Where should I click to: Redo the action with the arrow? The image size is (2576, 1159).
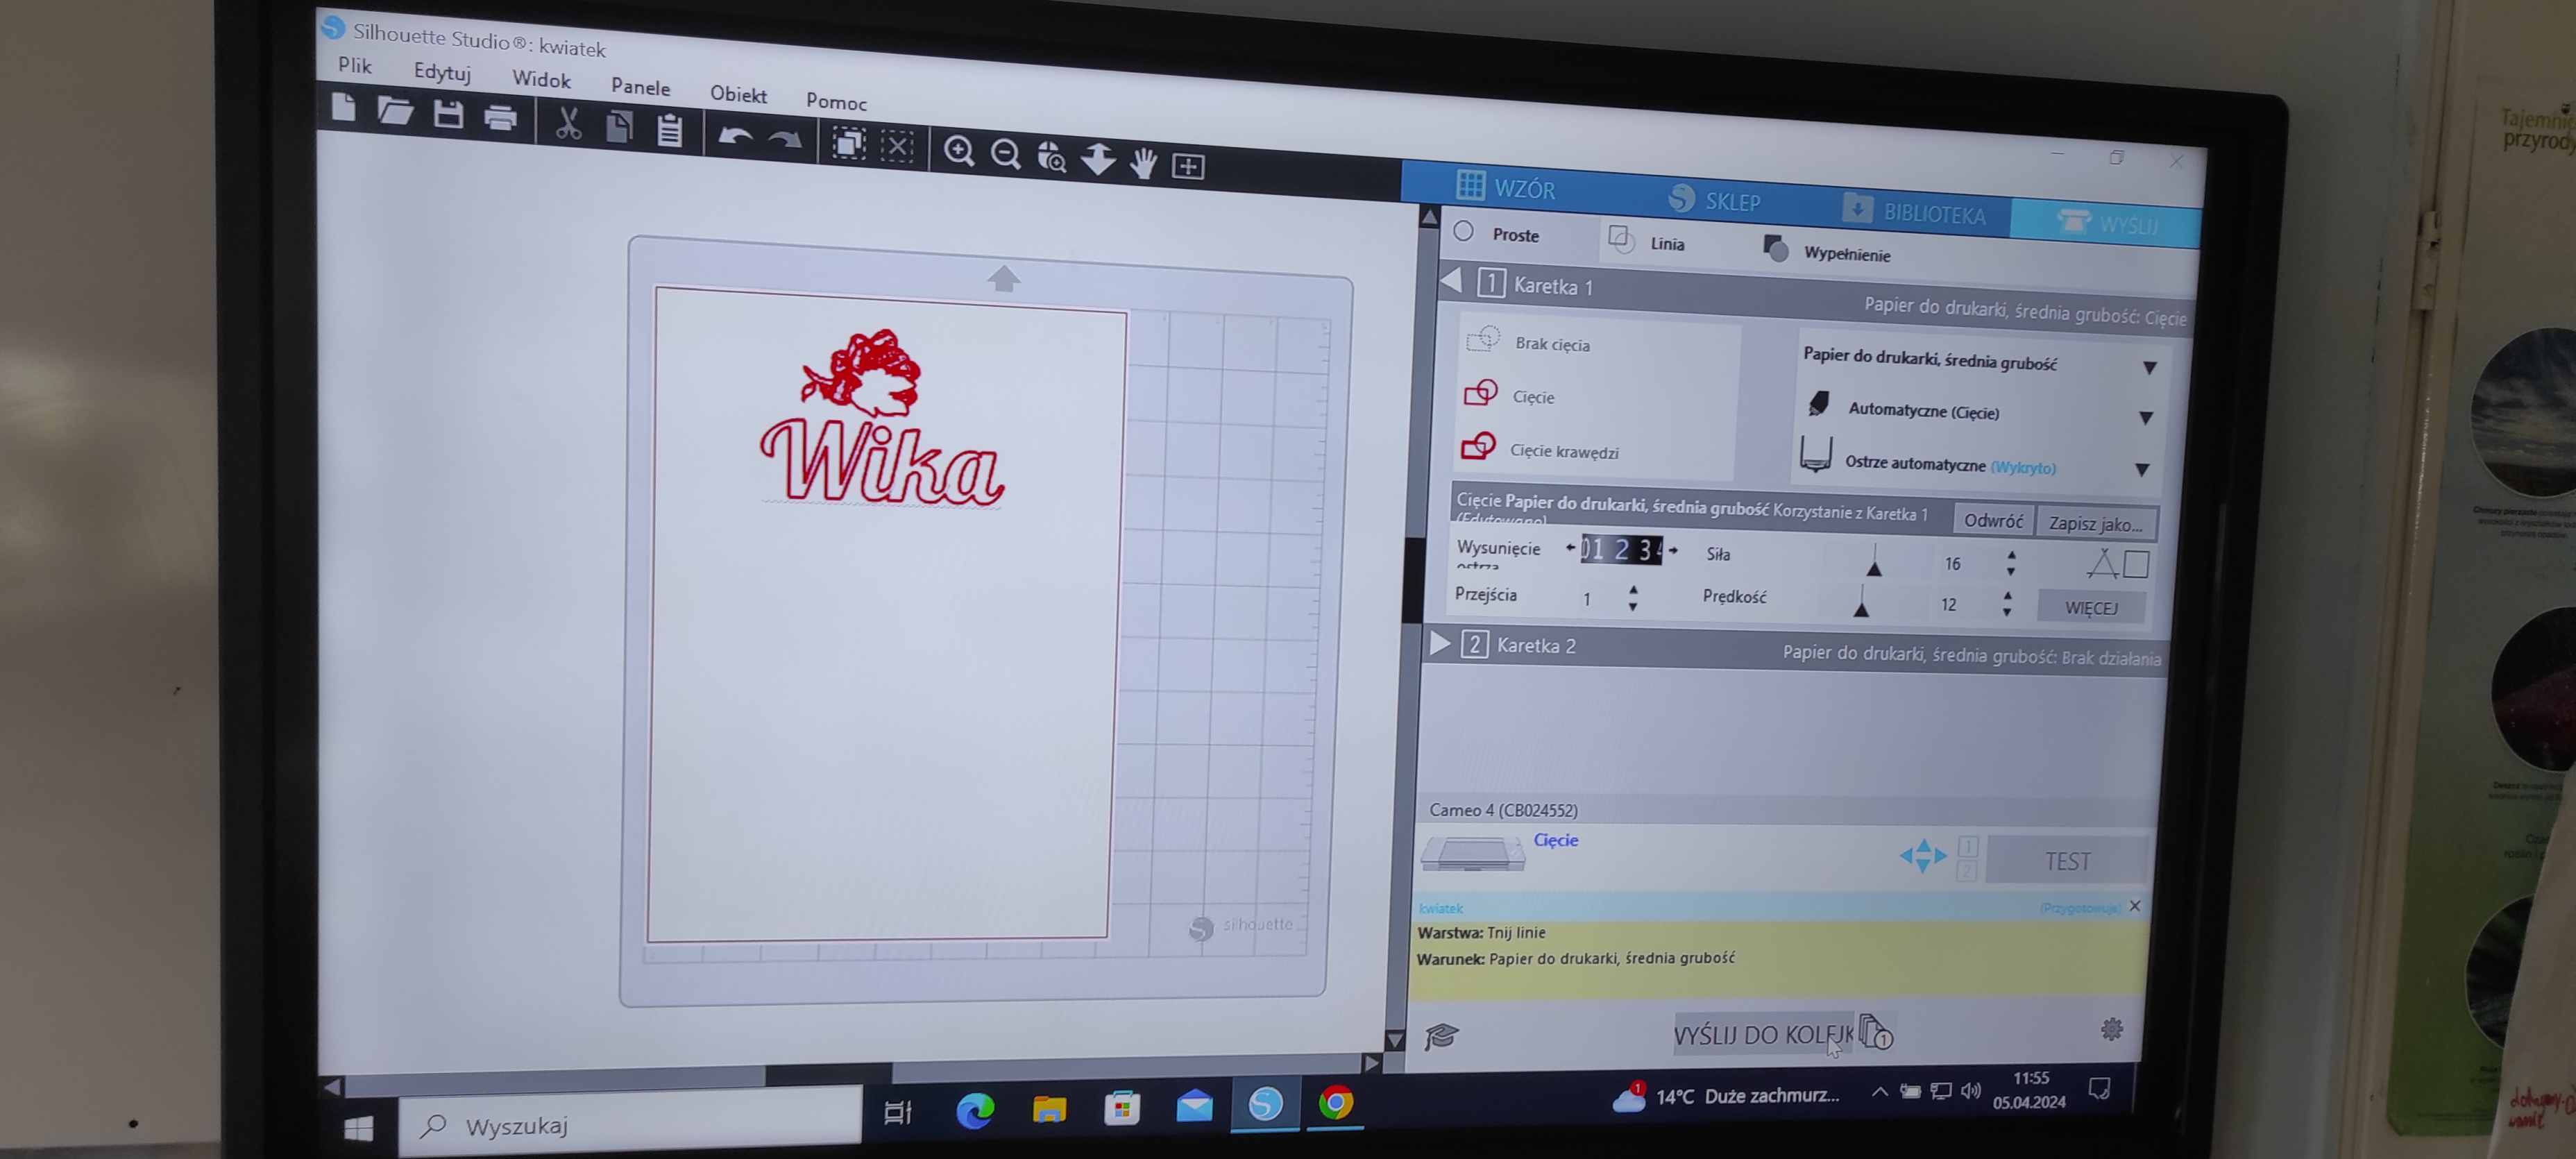(785, 140)
